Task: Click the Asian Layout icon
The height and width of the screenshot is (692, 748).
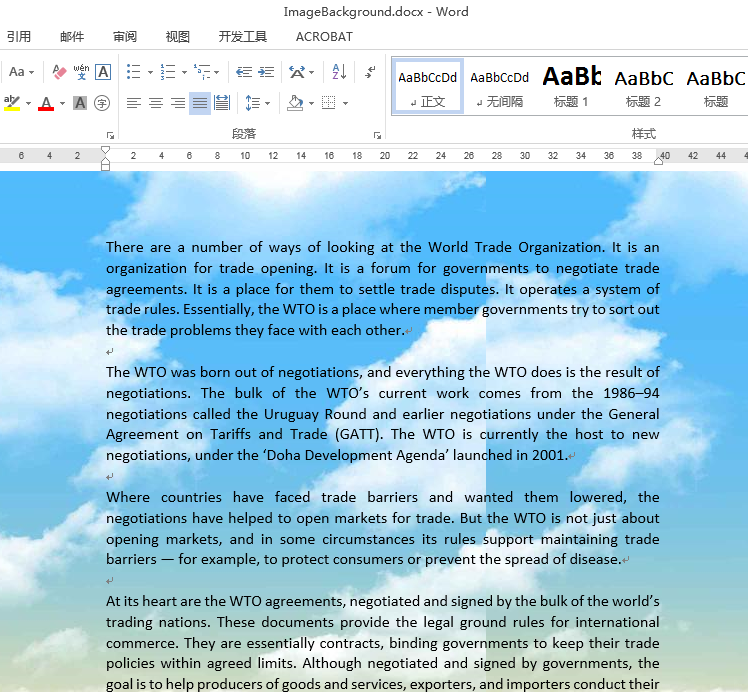Action: pyautogui.click(x=297, y=72)
